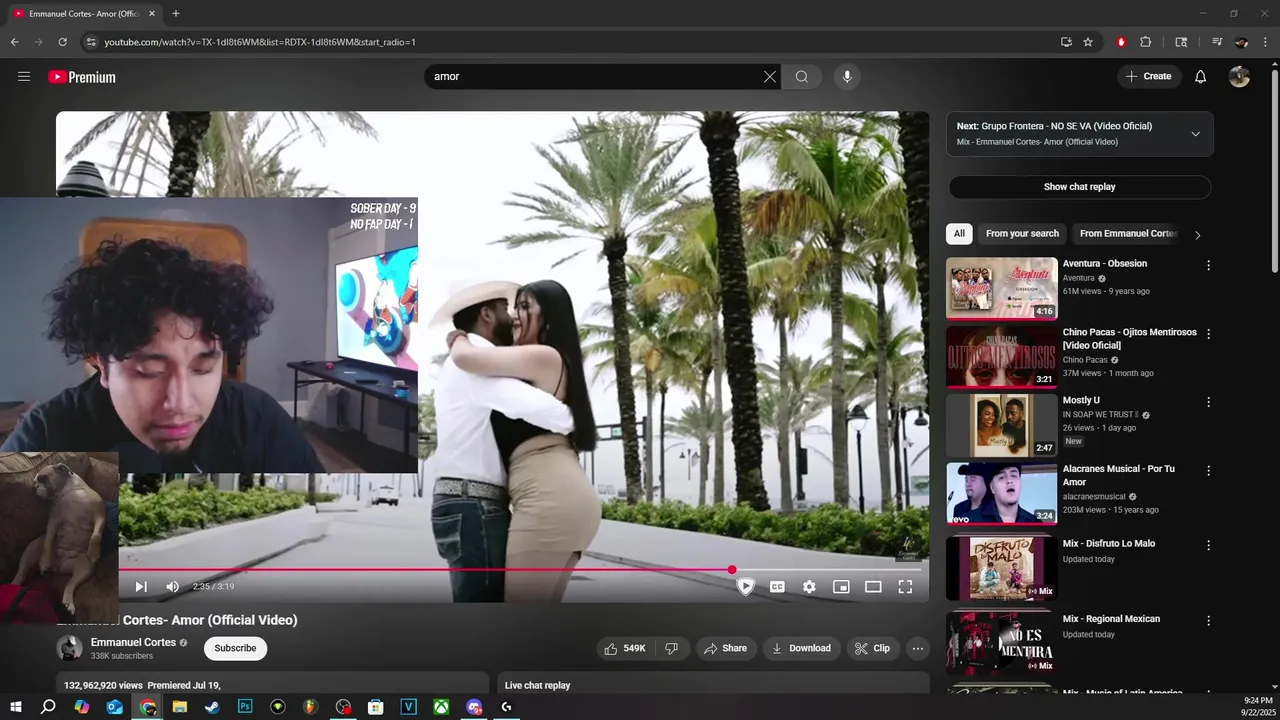This screenshot has width=1280, height=720.
Task: Click the search input field
Action: click(x=595, y=76)
